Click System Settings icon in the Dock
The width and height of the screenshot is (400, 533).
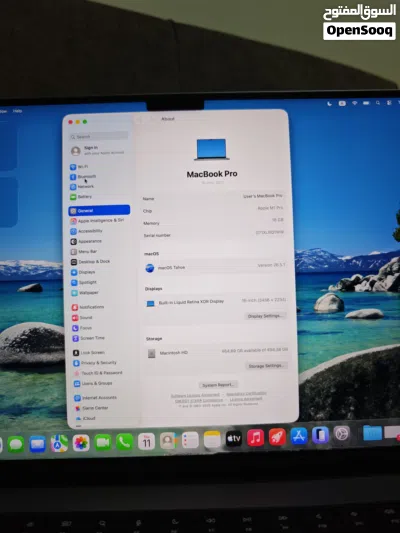[341, 434]
